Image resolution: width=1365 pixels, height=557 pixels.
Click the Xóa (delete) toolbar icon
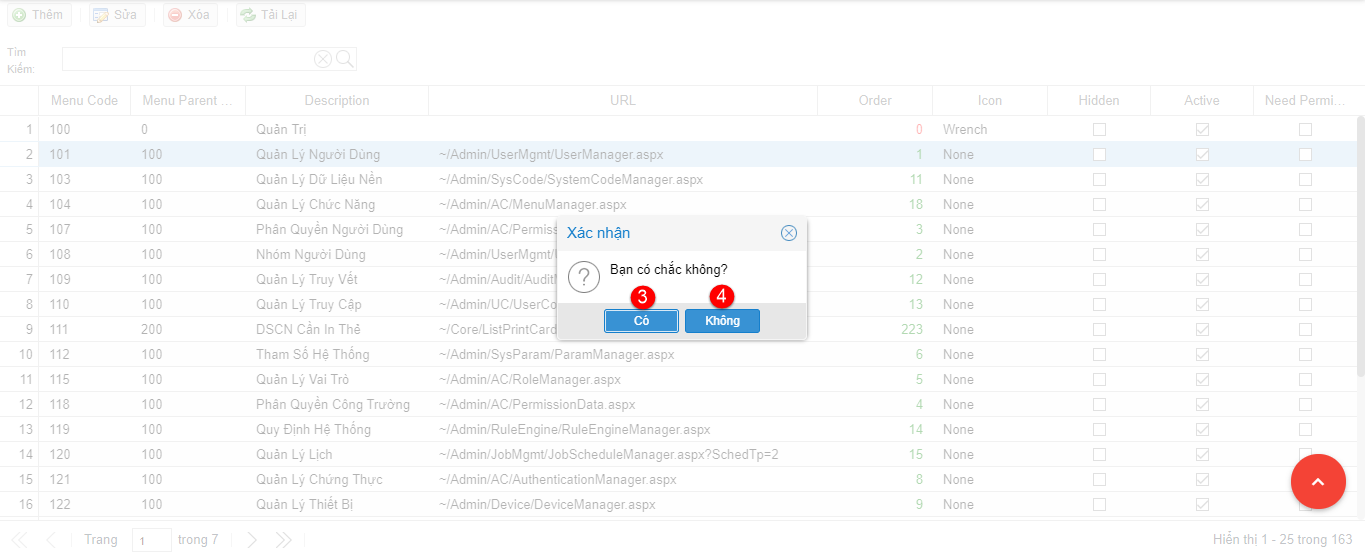coord(175,15)
